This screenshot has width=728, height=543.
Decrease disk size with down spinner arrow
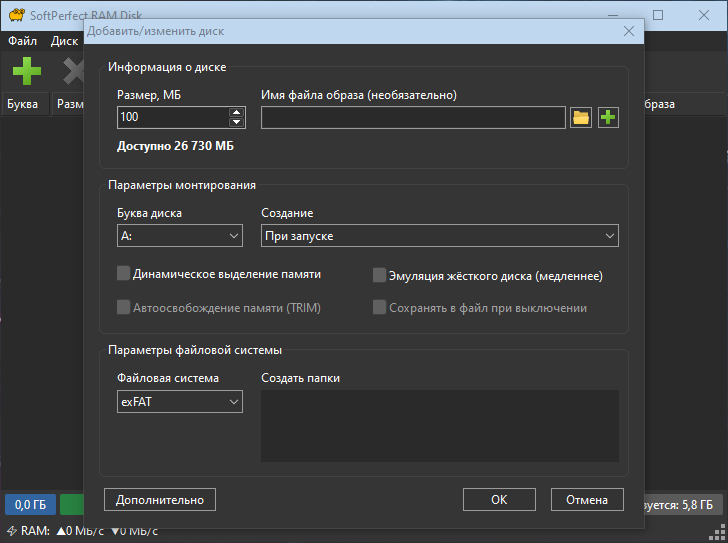click(236, 123)
